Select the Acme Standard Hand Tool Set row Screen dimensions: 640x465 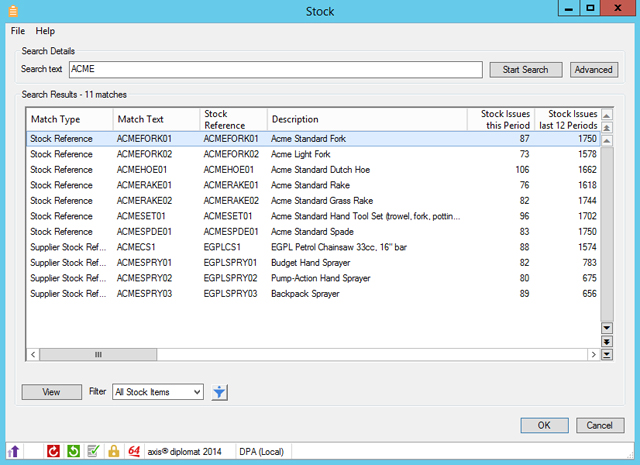(x=313, y=216)
